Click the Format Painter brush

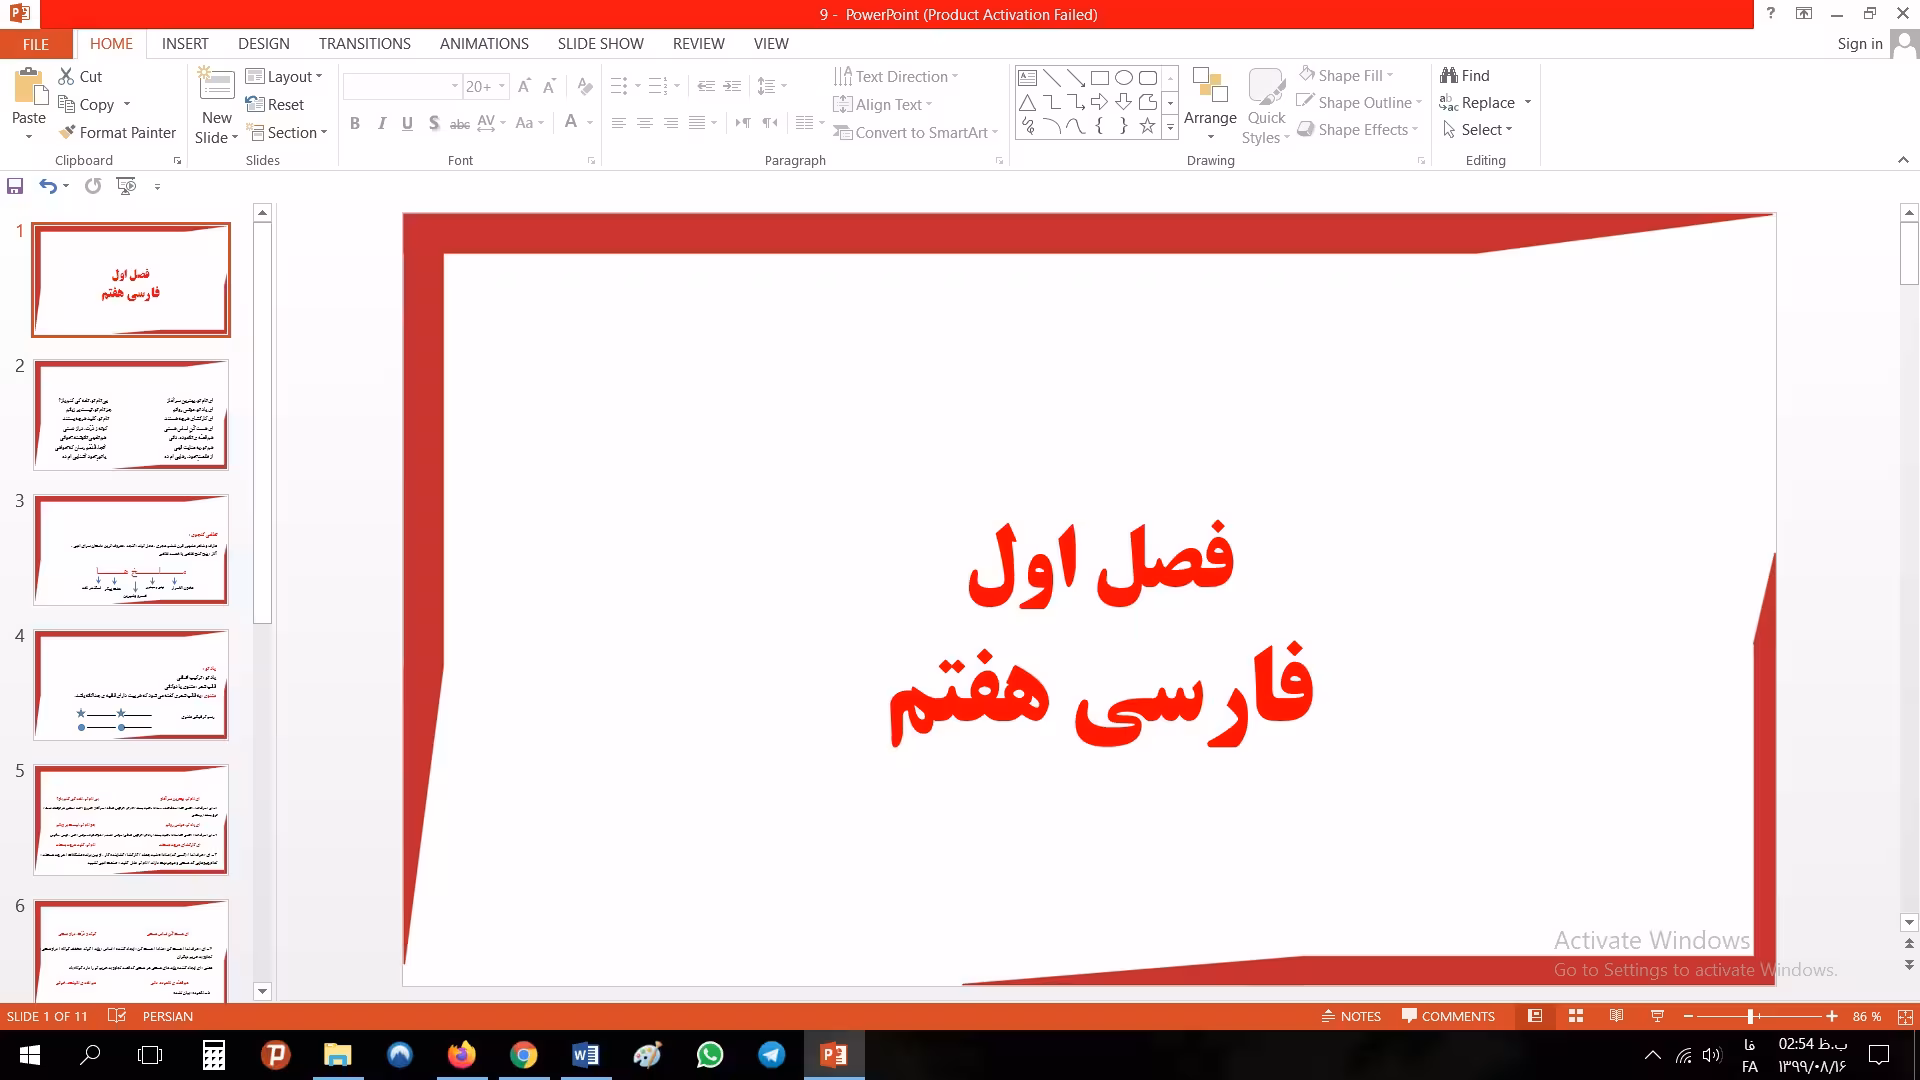[x=67, y=132]
